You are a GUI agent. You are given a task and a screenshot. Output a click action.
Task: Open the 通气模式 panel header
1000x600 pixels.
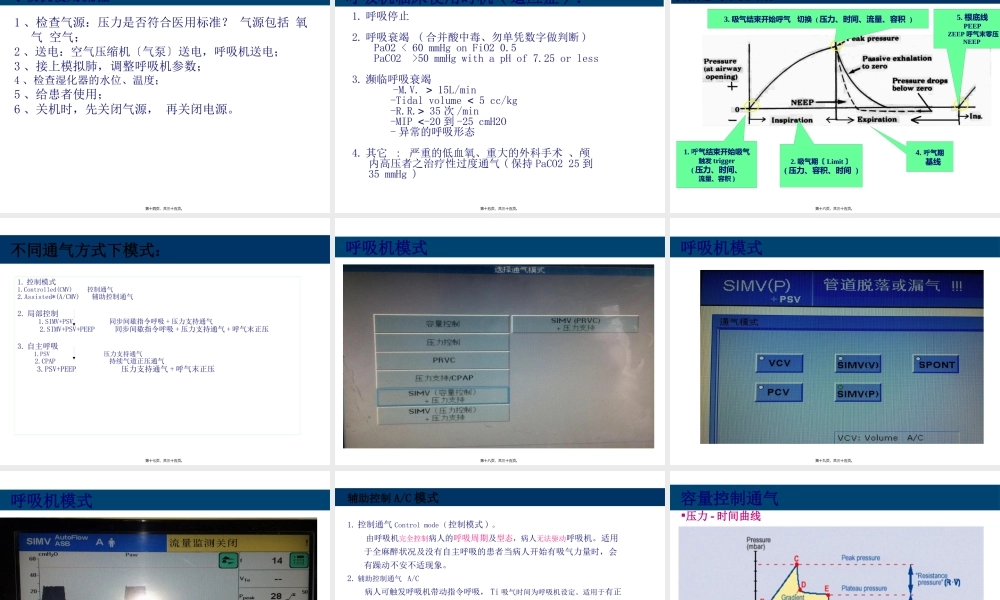(740, 322)
